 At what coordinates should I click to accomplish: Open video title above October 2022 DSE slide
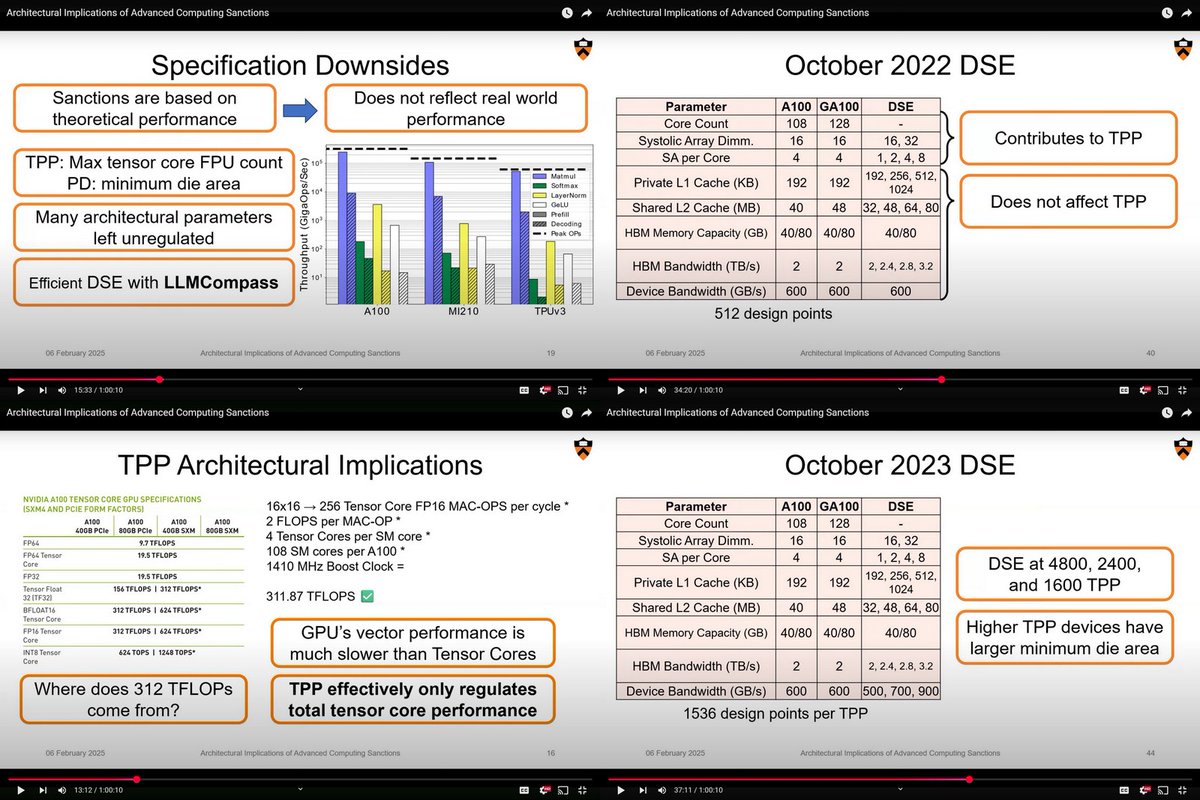737,13
